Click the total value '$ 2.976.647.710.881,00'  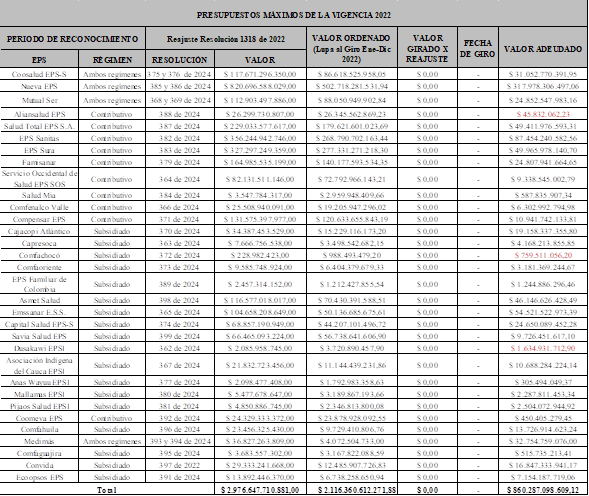pos(260,490)
